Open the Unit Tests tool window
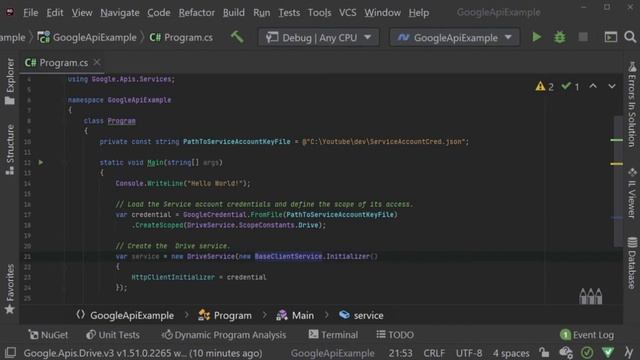 113,335
